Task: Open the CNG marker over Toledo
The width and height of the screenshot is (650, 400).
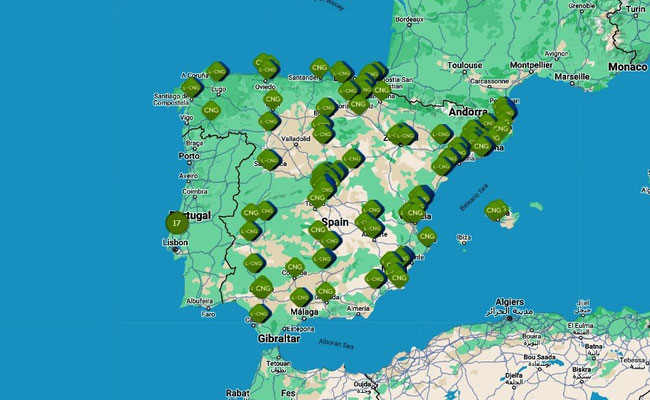Action: [317, 198]
